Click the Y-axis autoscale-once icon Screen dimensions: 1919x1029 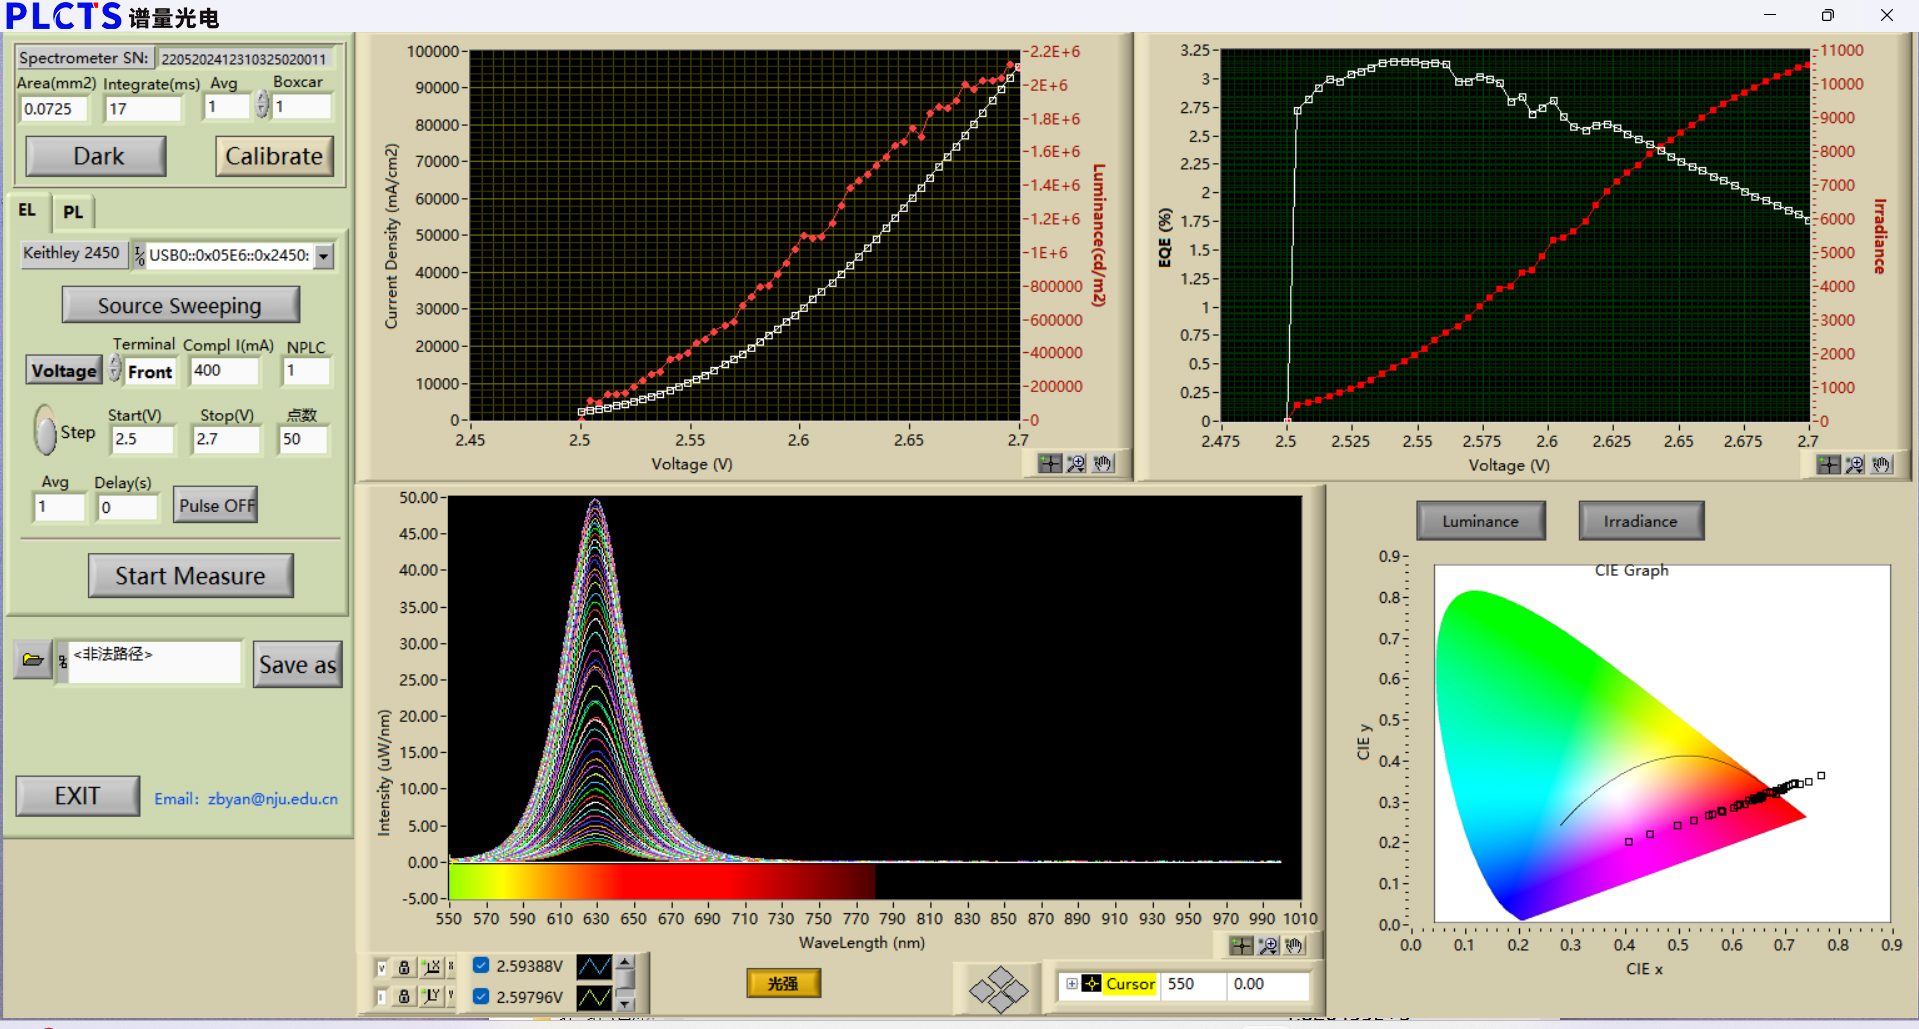pos(431,996)
